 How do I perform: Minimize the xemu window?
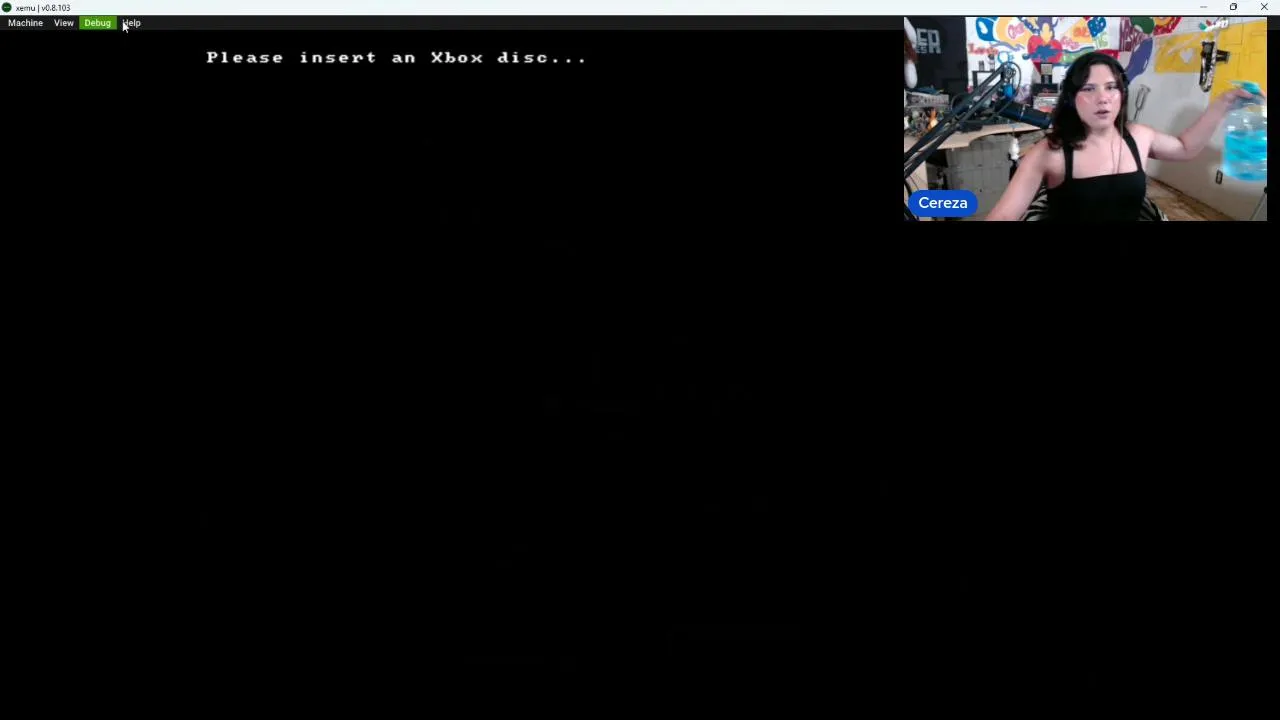tap(1203, 7)
